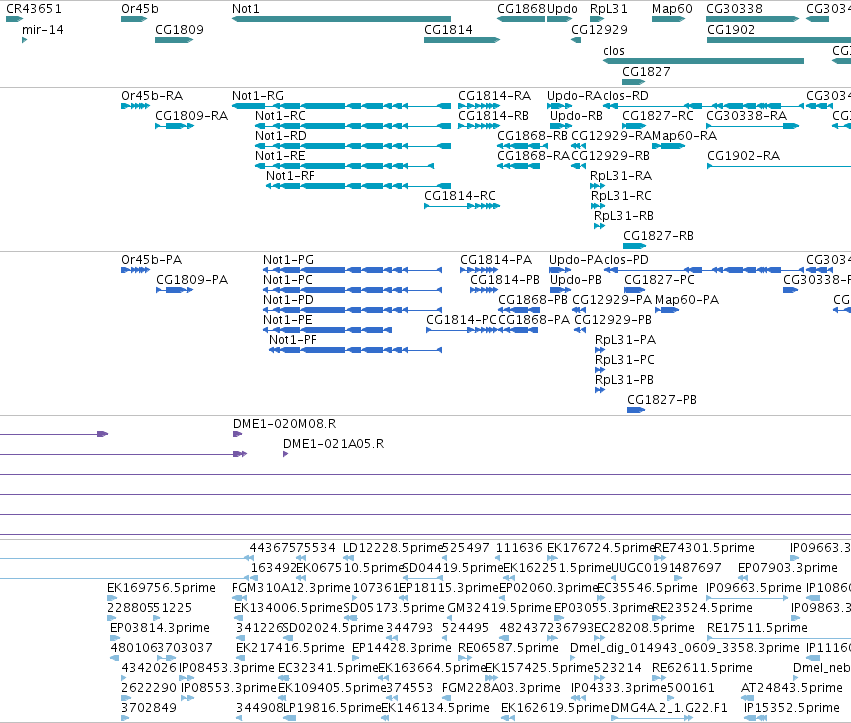
Task: Click the AT24843.5prime EST label
Action: [x=791, y=688]
